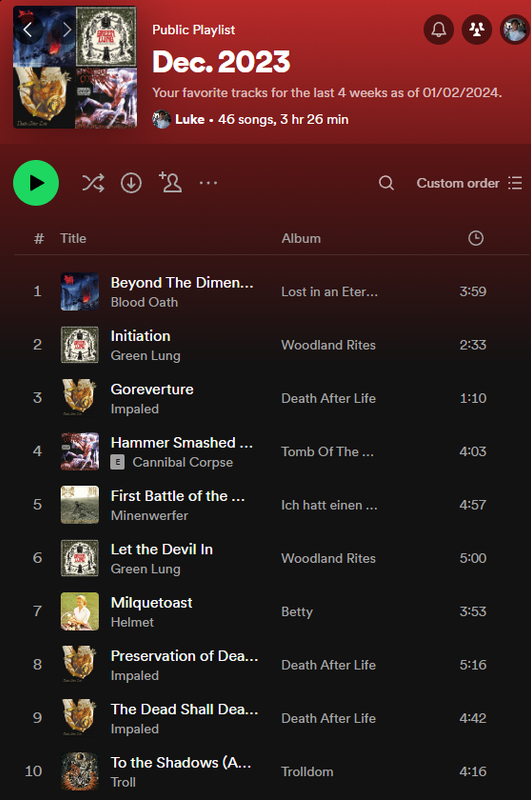The image size is (531, 800).
Task: Click track number 5
Action: pyautogui.click(x=37, y=505)
